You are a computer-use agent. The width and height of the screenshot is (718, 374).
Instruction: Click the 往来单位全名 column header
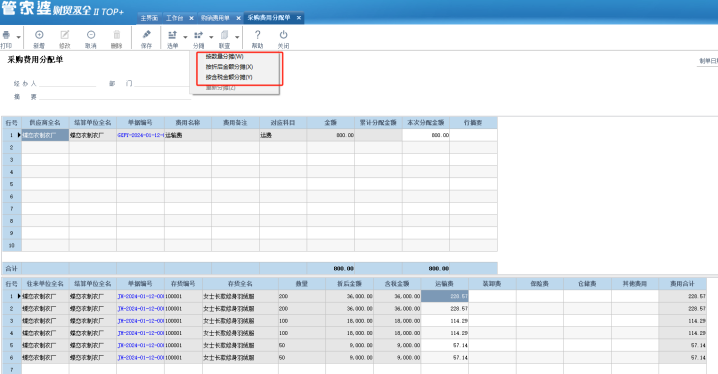(45, 284)
